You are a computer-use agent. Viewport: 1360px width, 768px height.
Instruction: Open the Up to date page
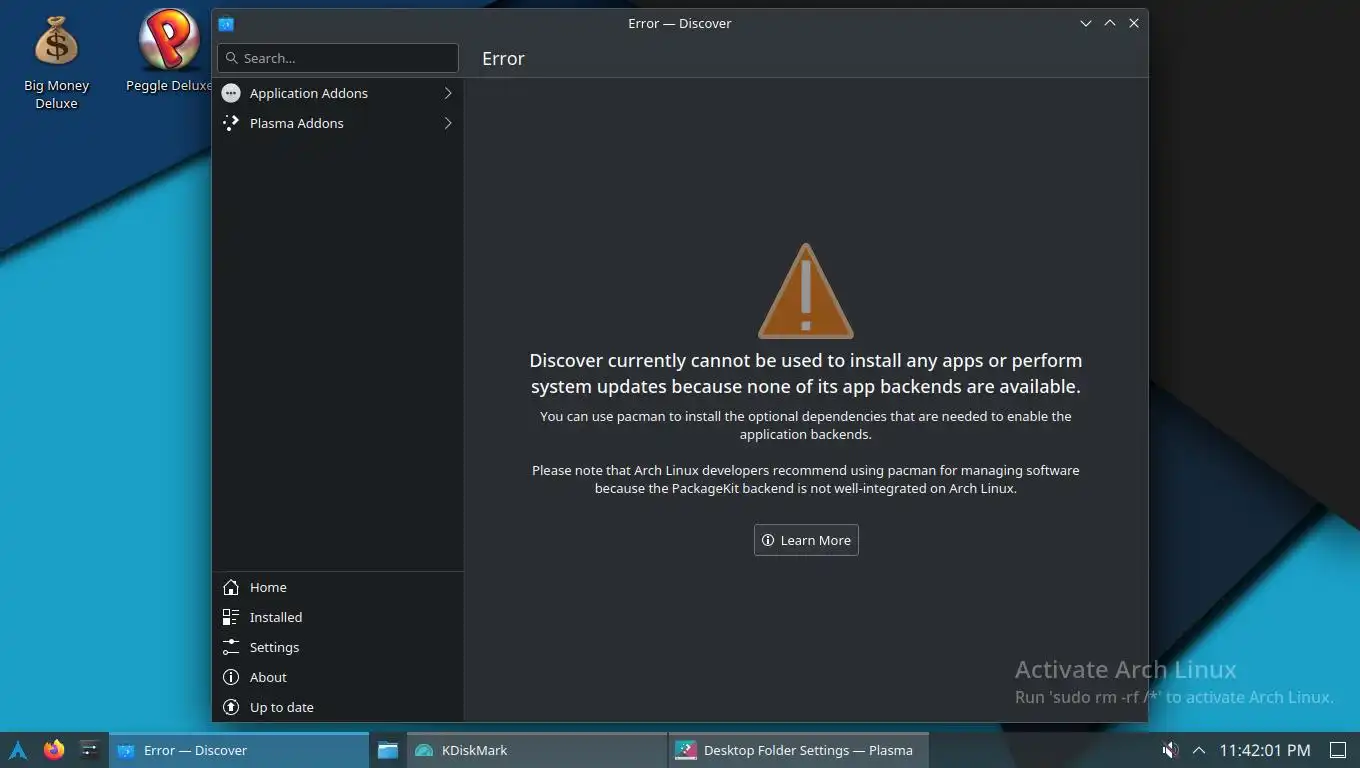(338, 707)
